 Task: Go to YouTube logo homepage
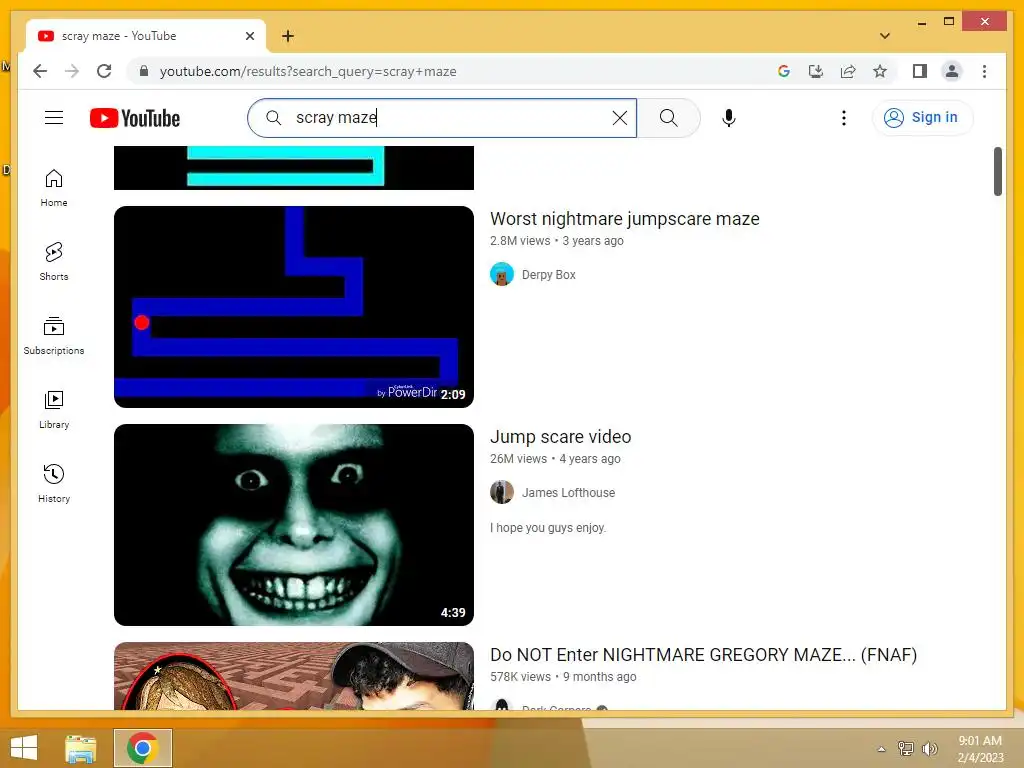[x=135, y=118]
